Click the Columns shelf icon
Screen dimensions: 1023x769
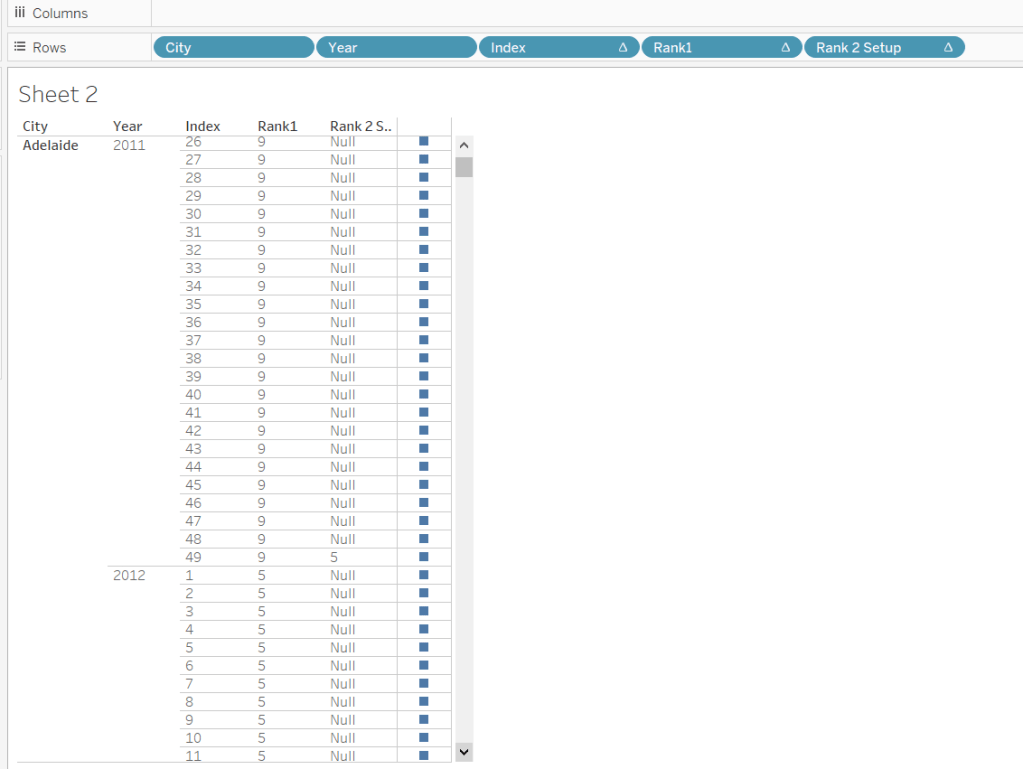pos(19,13)
